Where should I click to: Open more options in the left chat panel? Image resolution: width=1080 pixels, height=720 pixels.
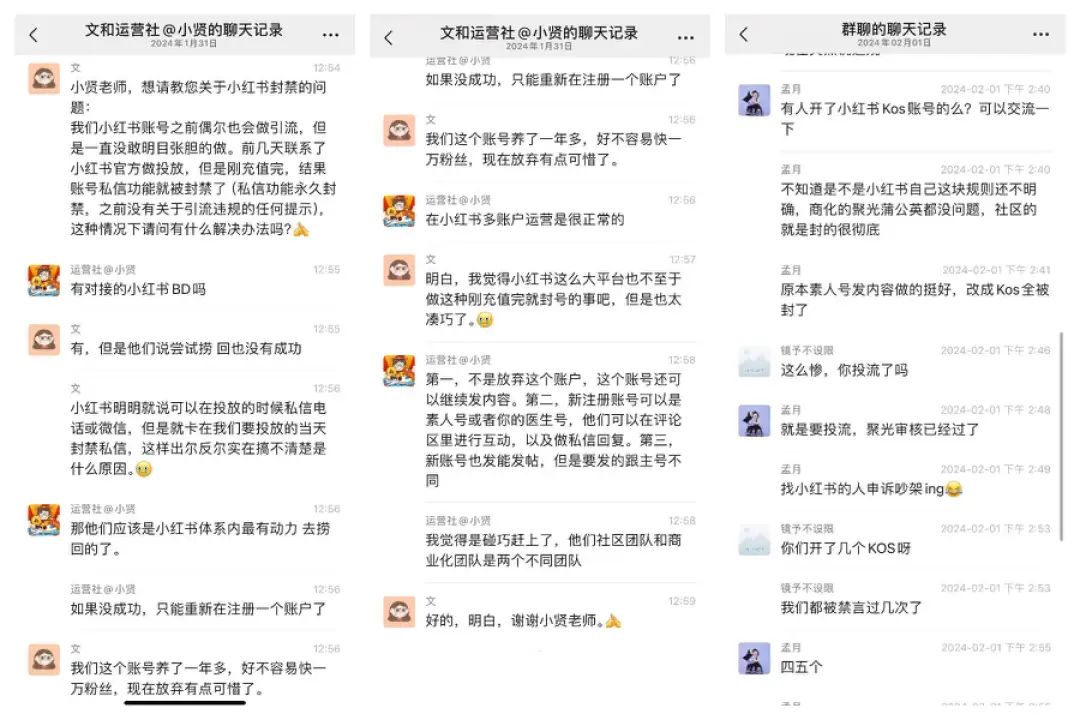tap(331, 34)
